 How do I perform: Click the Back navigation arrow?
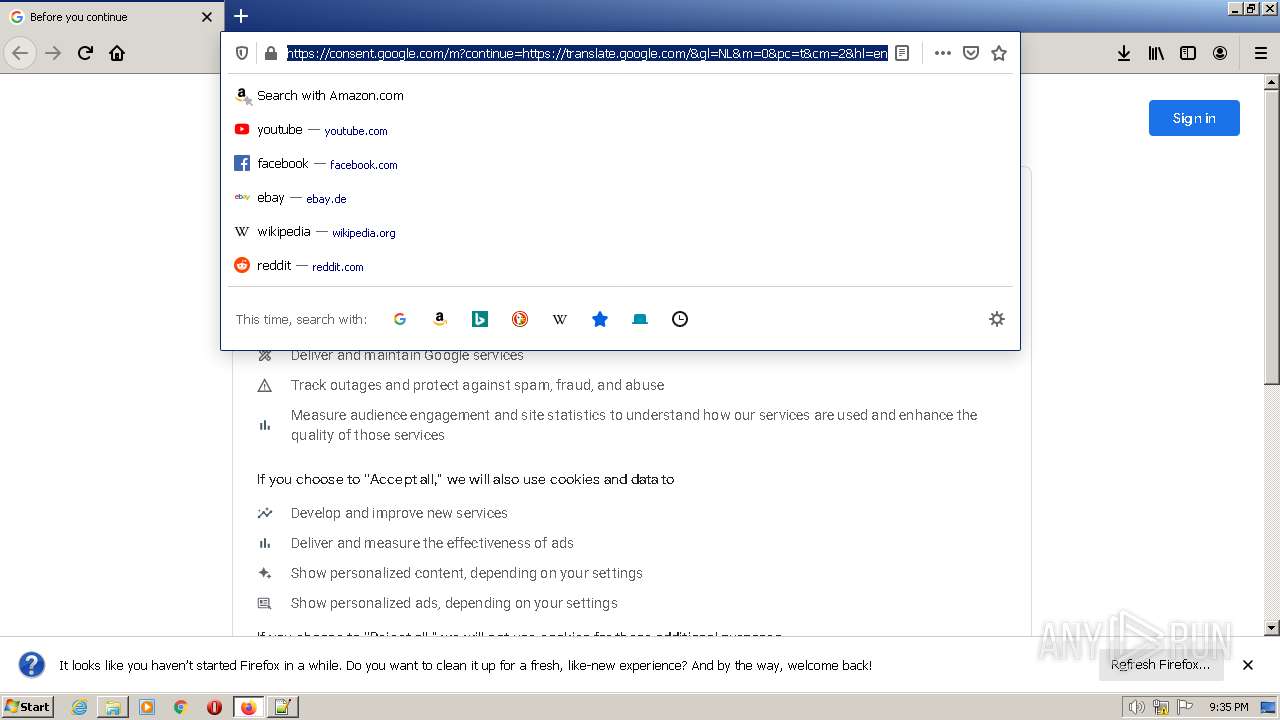point(20,53)
